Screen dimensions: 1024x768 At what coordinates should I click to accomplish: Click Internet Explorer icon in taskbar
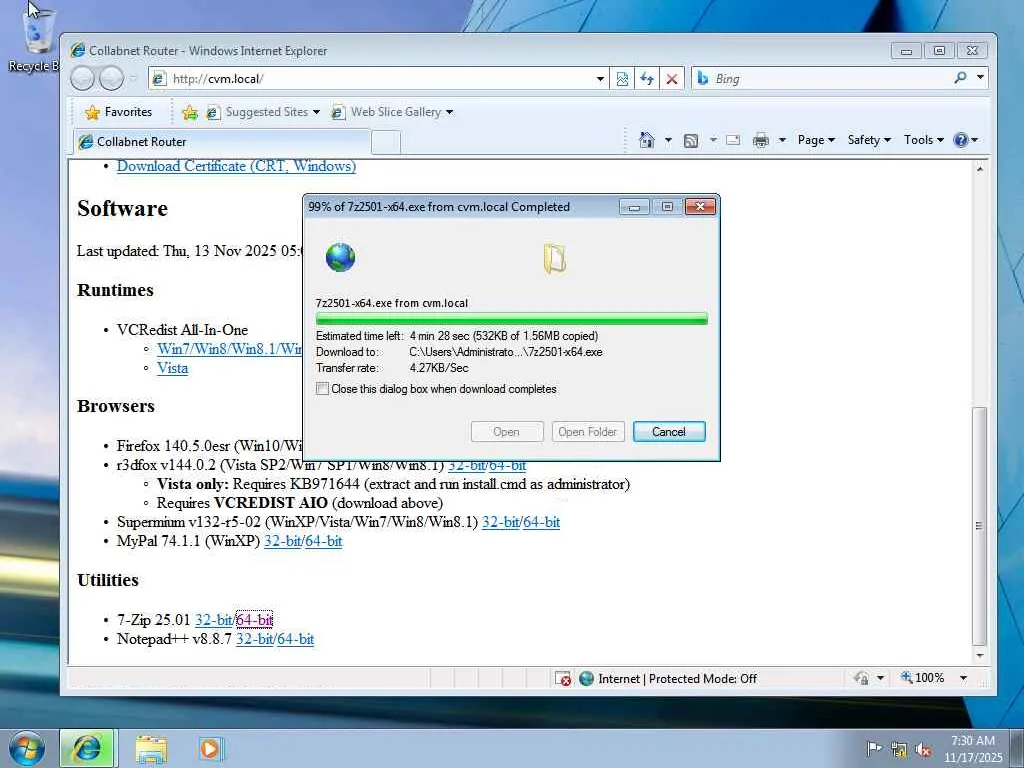pyautogui.click(x=87, y=748)
